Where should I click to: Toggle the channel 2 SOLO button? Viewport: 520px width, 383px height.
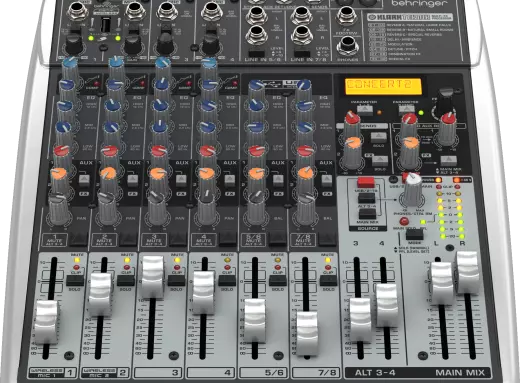126,281
